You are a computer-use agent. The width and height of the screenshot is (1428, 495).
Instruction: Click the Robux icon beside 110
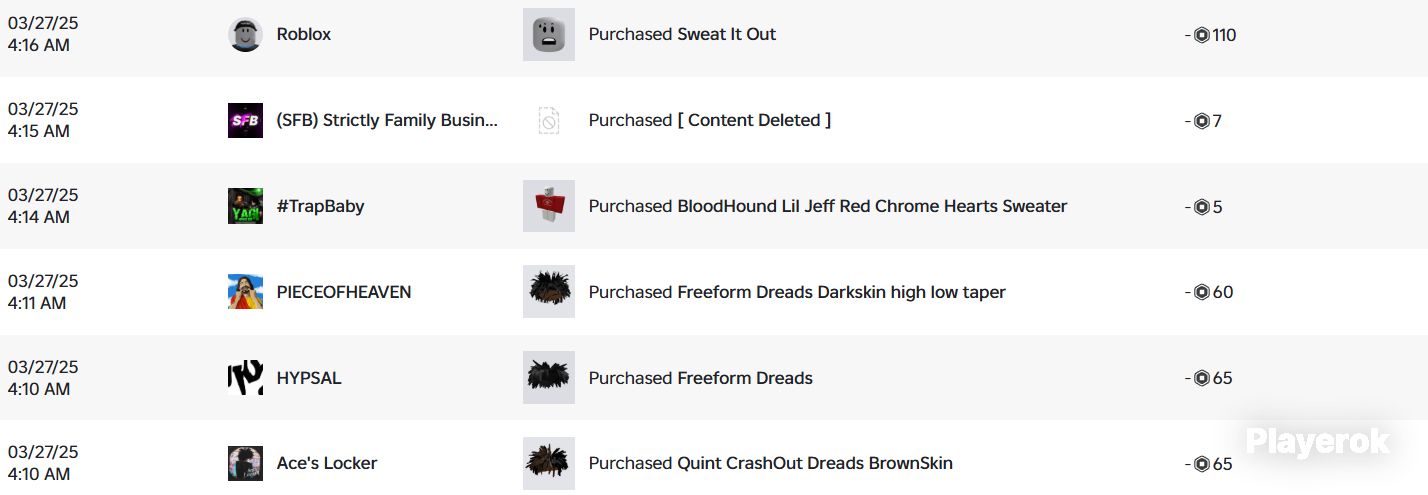tap(1201, 35)
